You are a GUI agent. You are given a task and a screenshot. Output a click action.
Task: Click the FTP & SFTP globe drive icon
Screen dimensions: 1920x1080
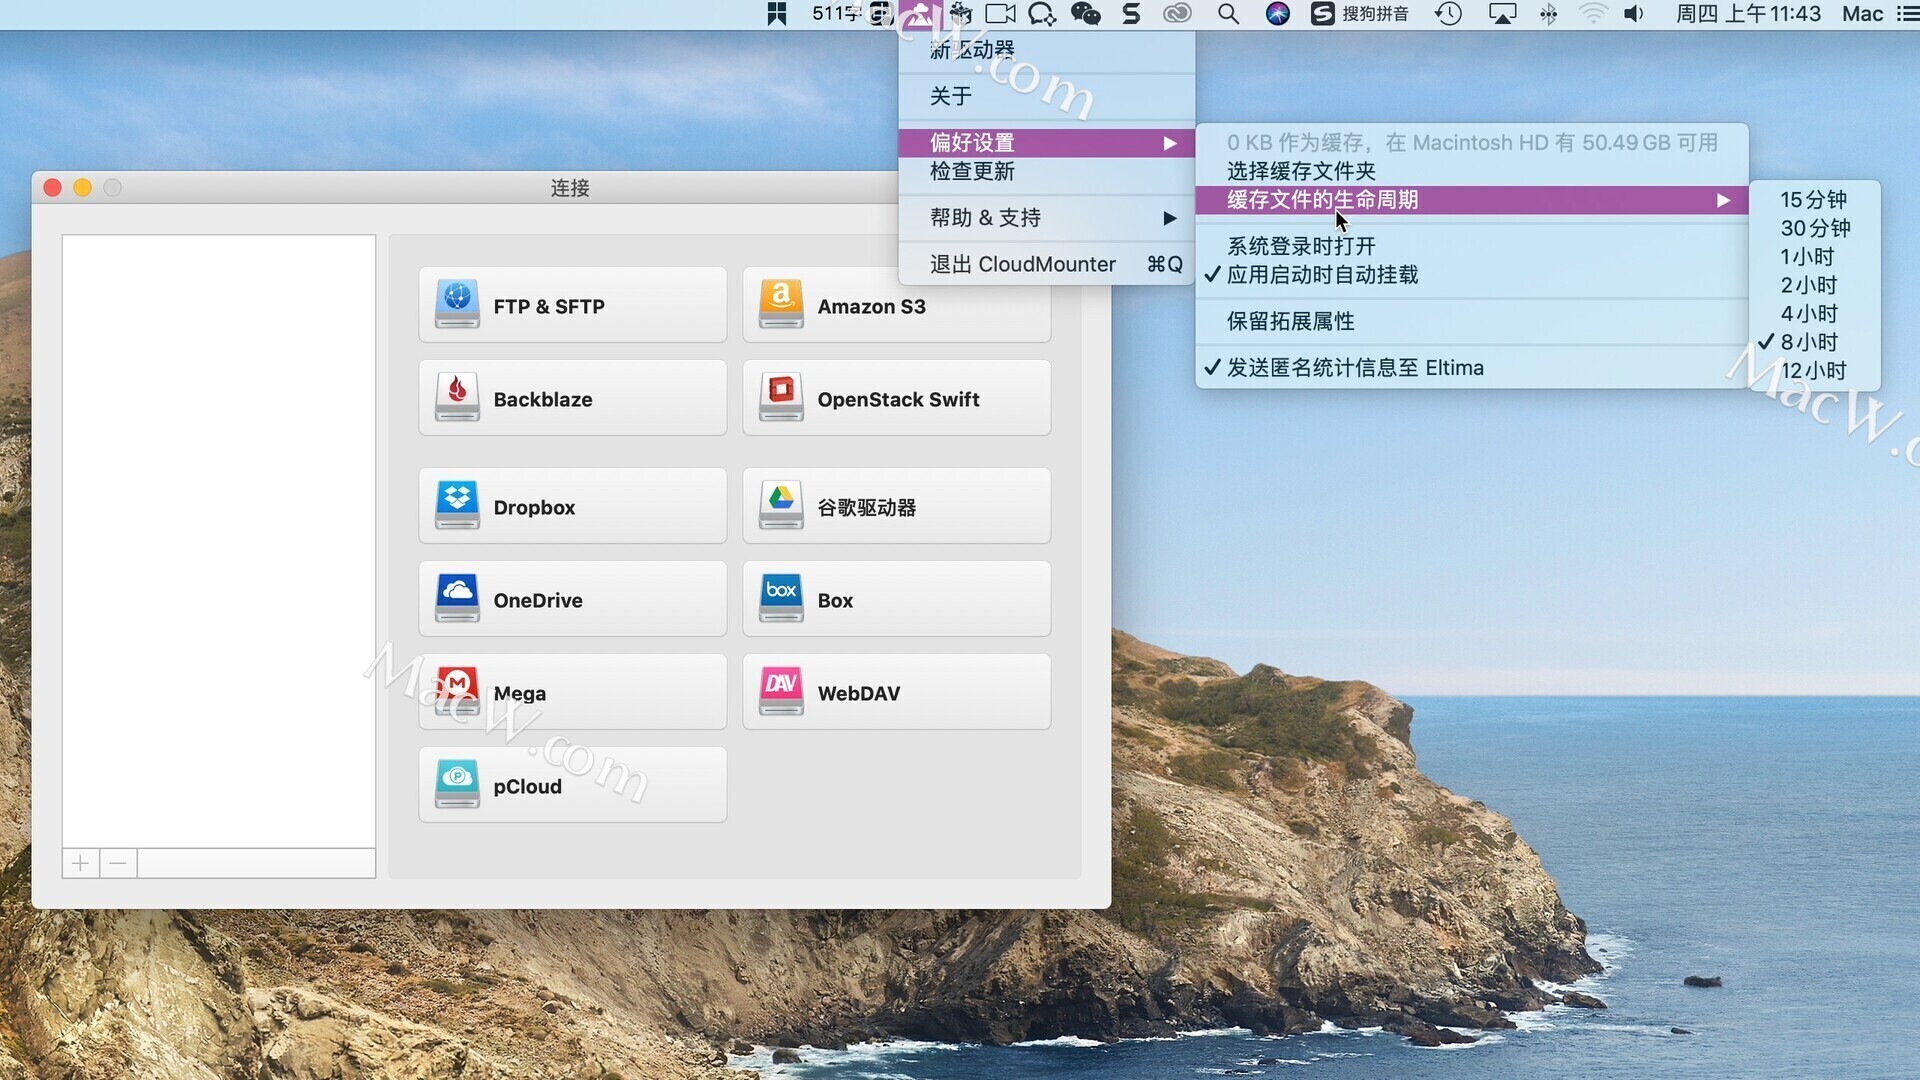click(x=457, y=304)
